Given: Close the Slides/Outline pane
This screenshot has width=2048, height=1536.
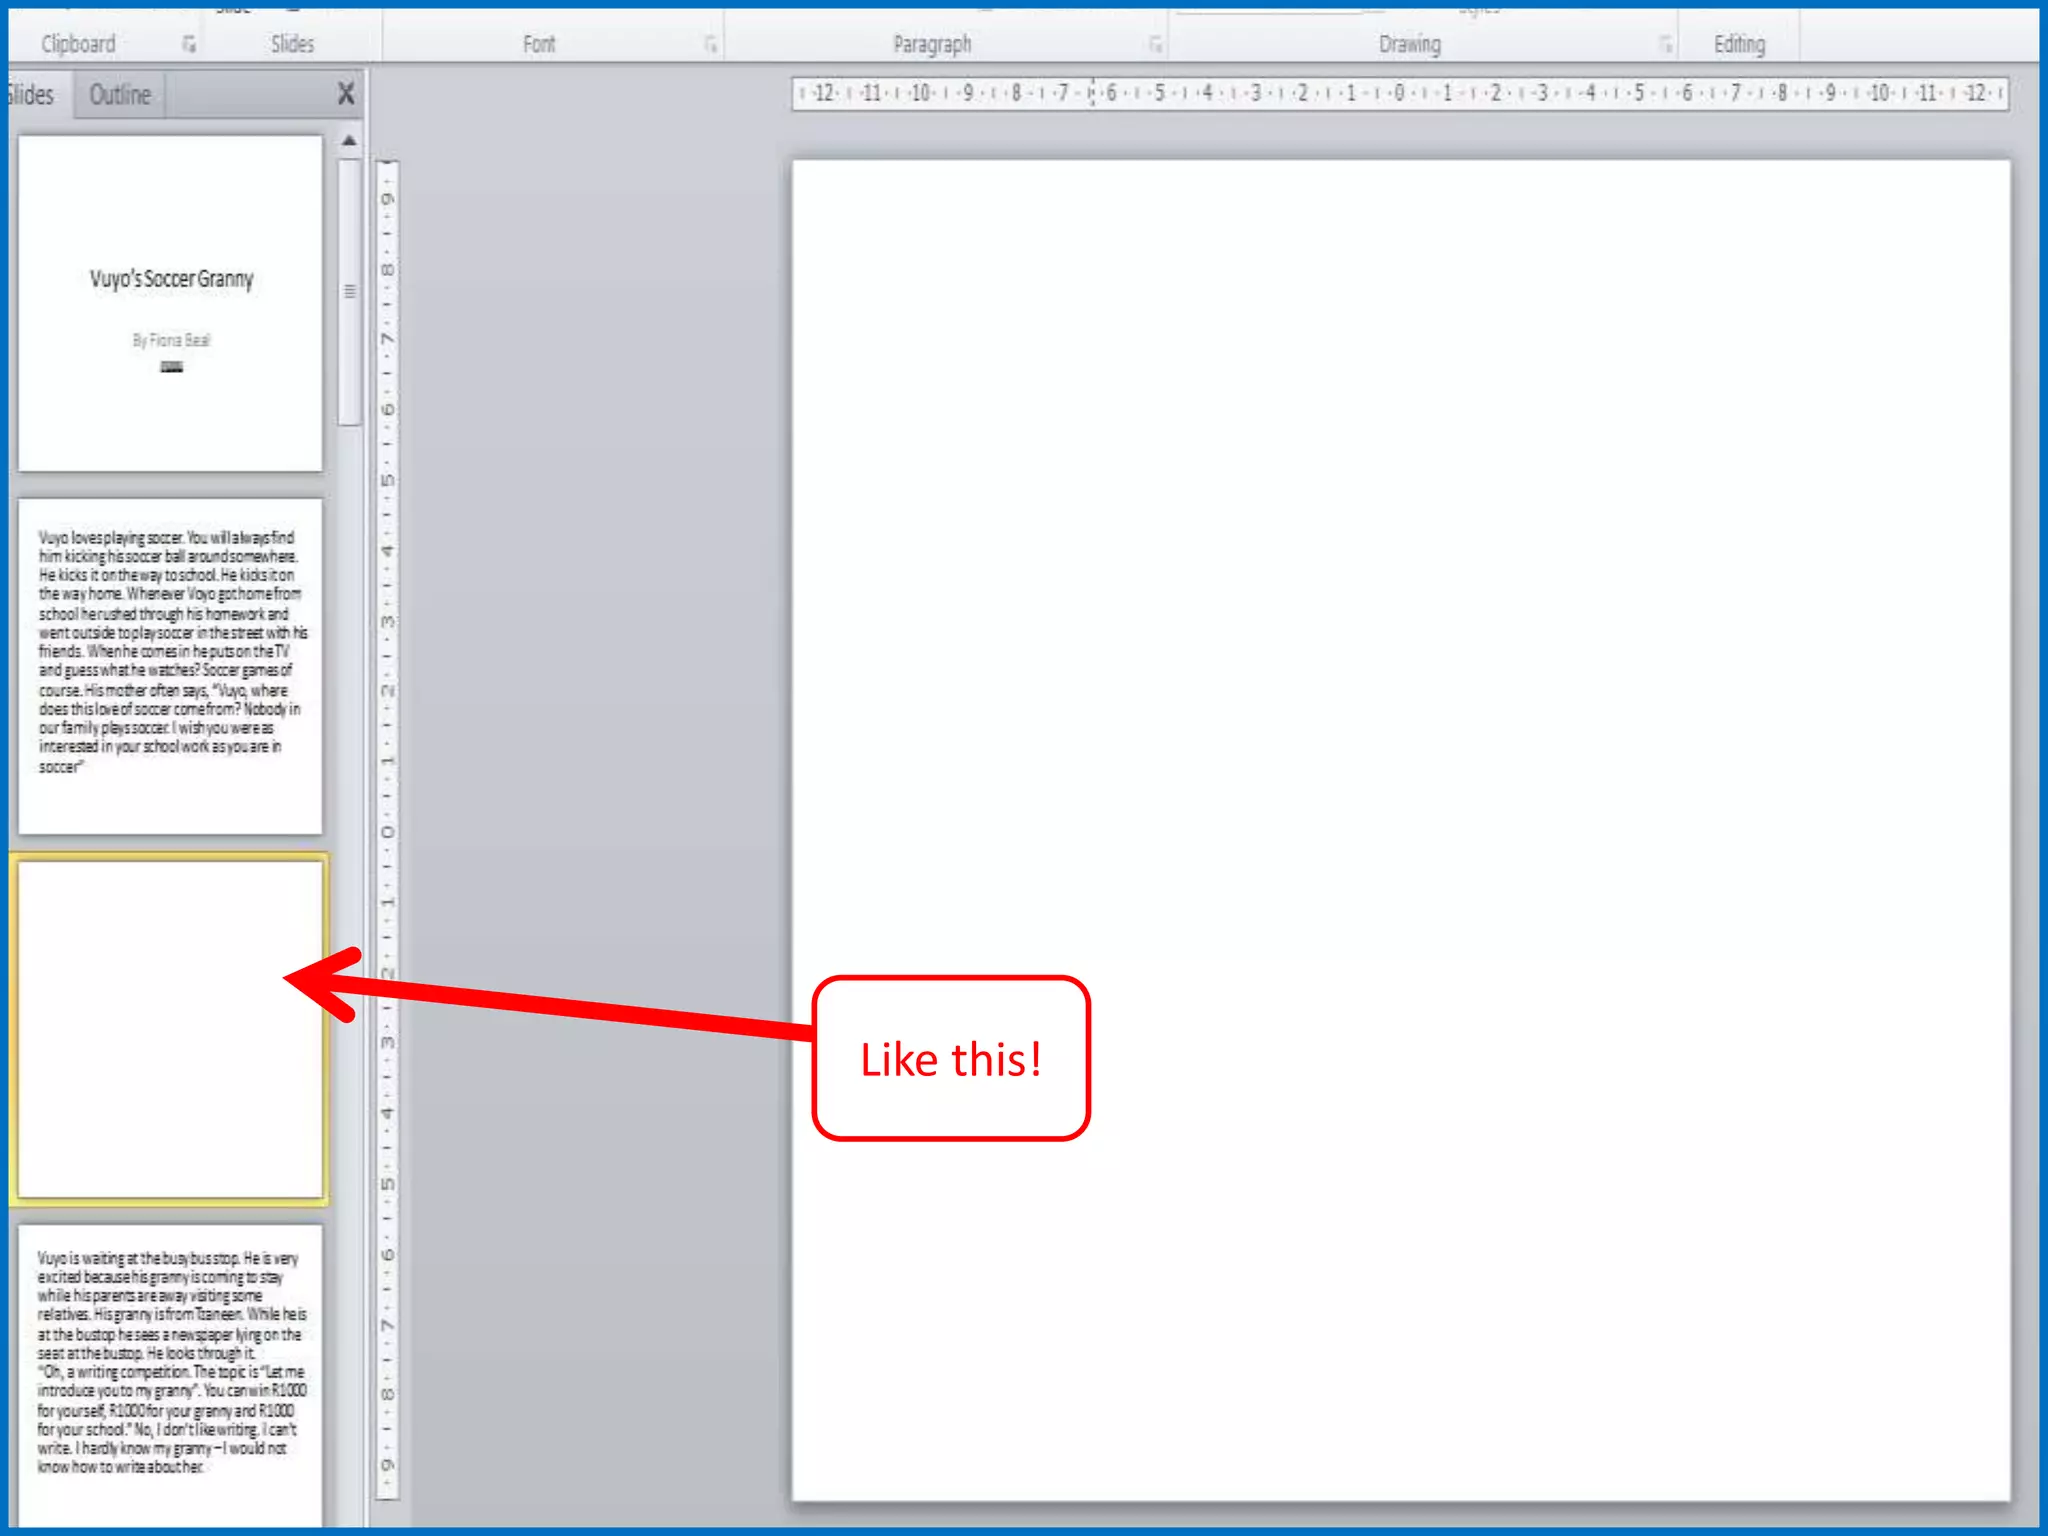Looking at the screenshot, I should pos(346,94).
